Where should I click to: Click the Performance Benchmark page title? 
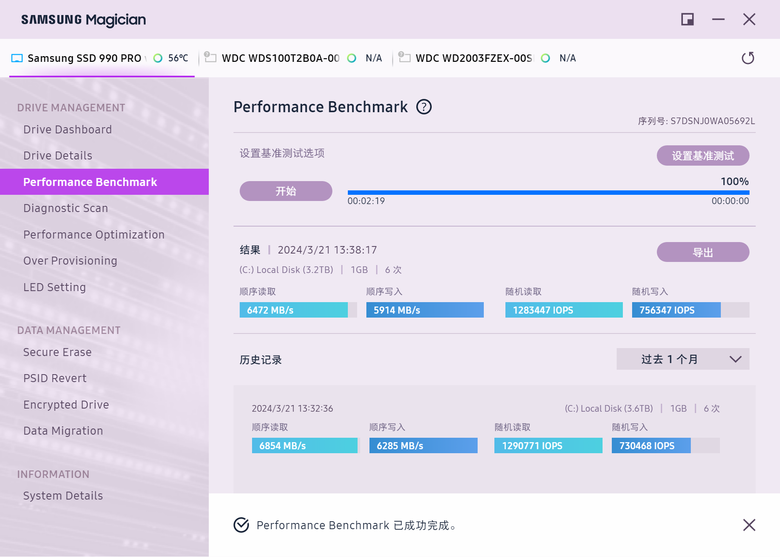pos(321,107)
